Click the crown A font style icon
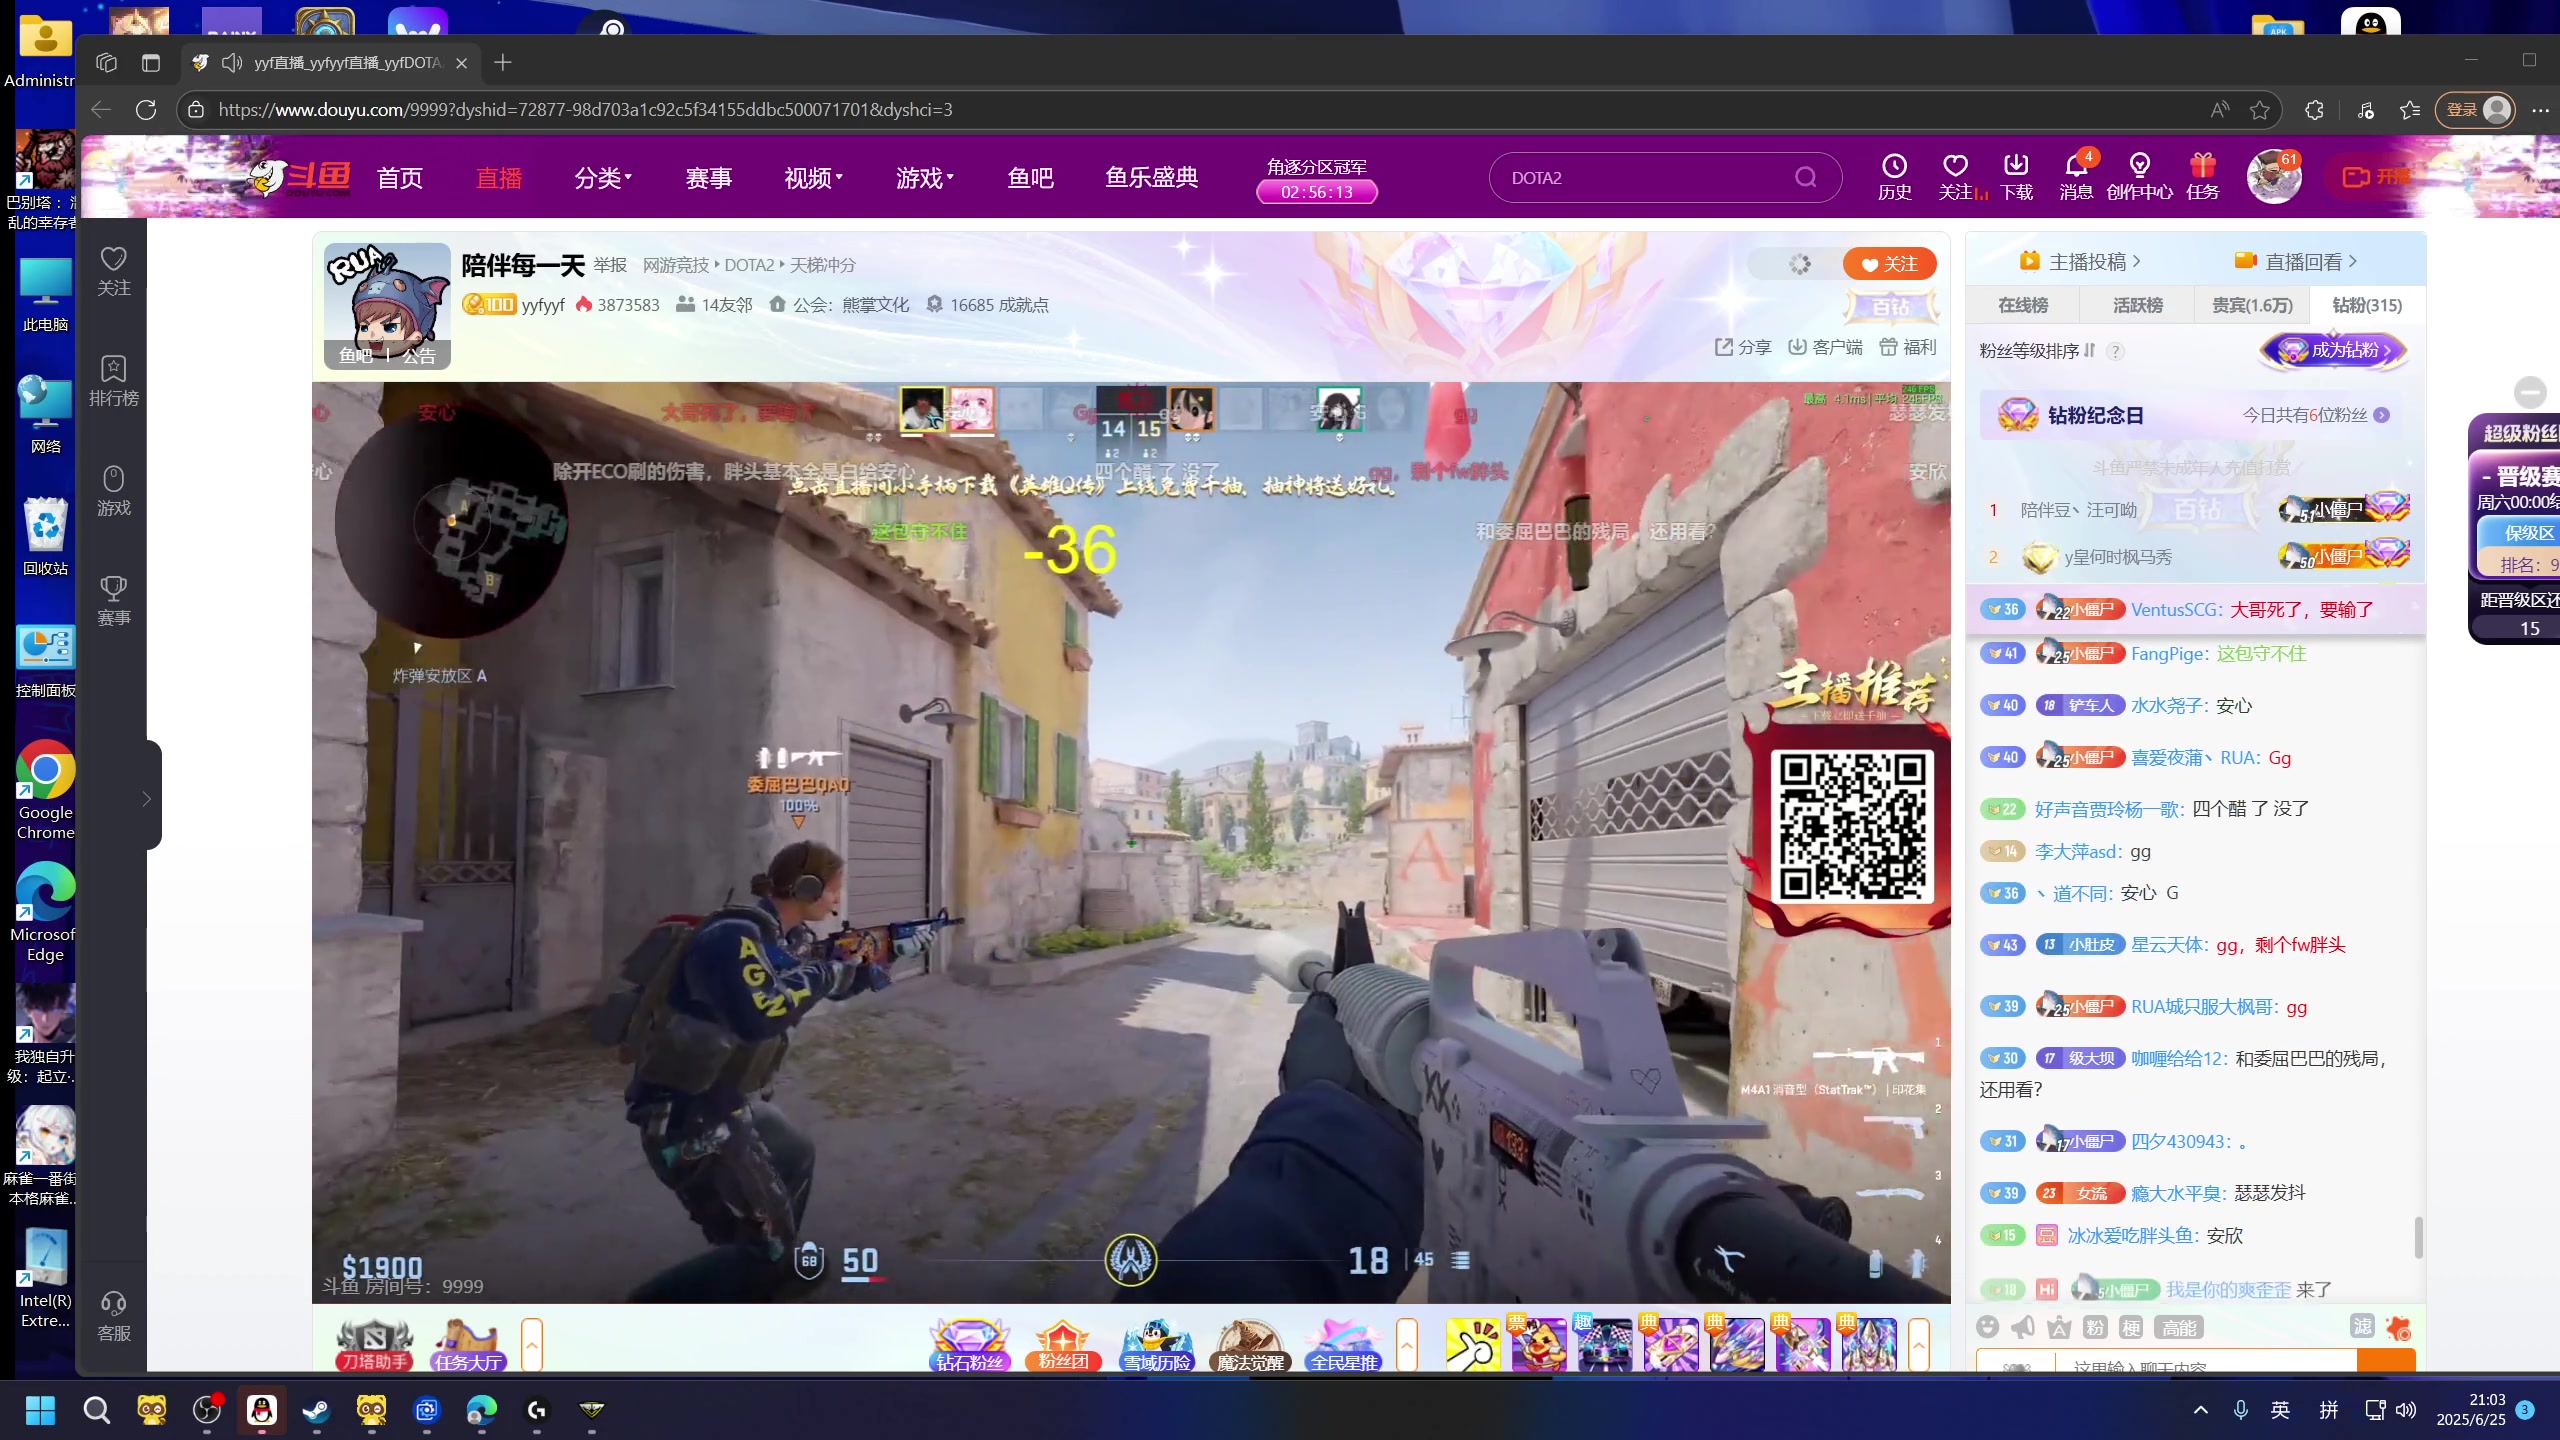The width and height of the screenshot is (2560, 1440). click(x=2059, y=1326)
